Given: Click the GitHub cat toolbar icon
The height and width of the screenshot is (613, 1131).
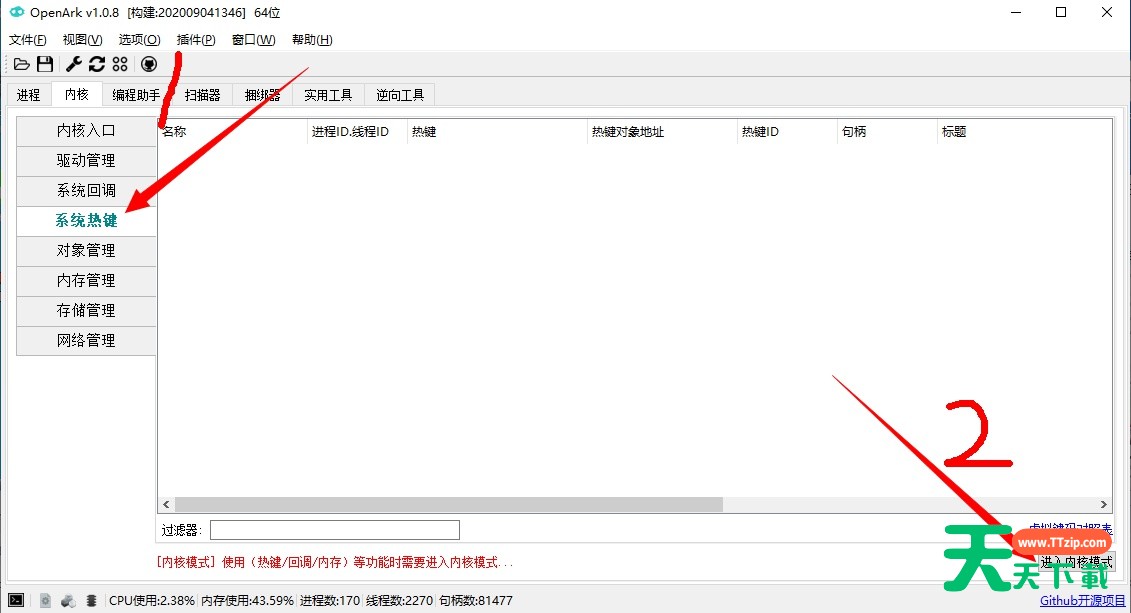Looking at the screenshot, I should [149, 64].
